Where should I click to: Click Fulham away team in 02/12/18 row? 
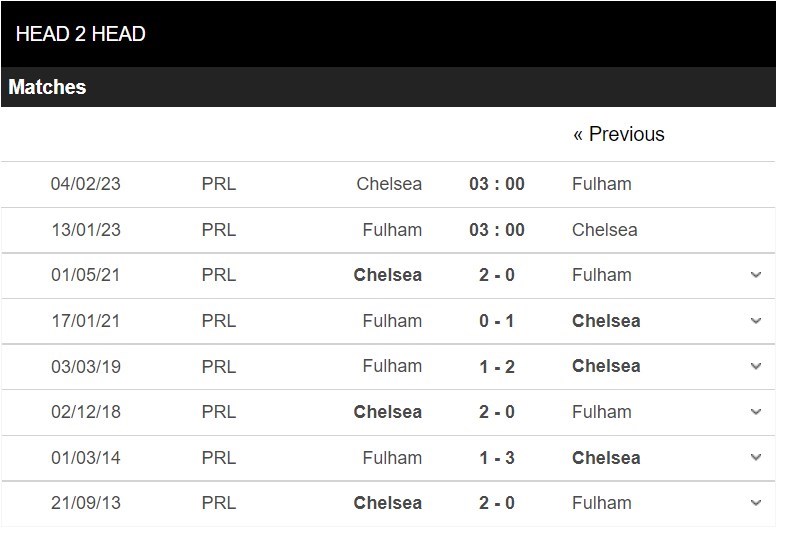[x=602, y=412]
